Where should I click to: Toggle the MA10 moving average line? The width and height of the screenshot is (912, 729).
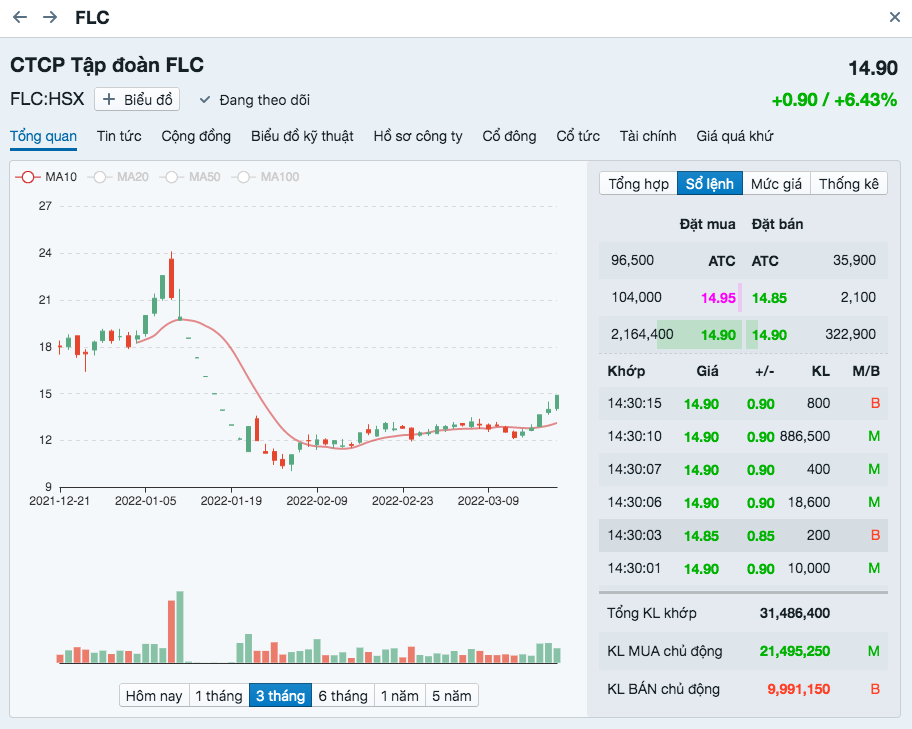point(47,177)
